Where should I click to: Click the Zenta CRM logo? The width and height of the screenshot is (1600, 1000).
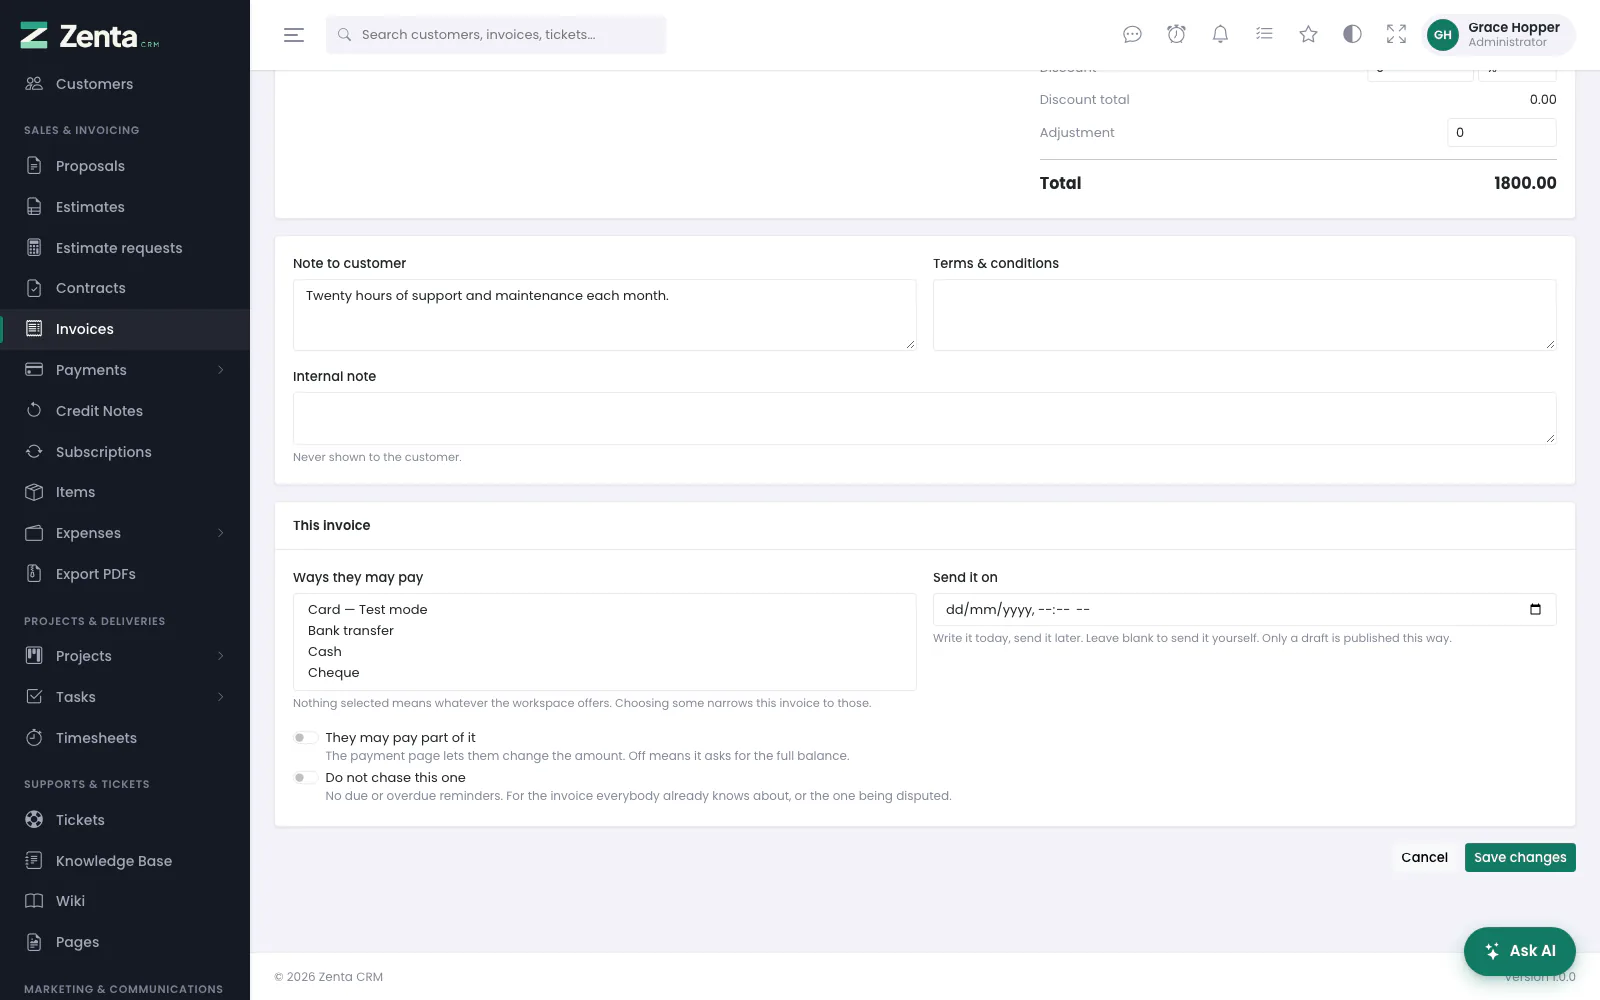coord(90,36)
